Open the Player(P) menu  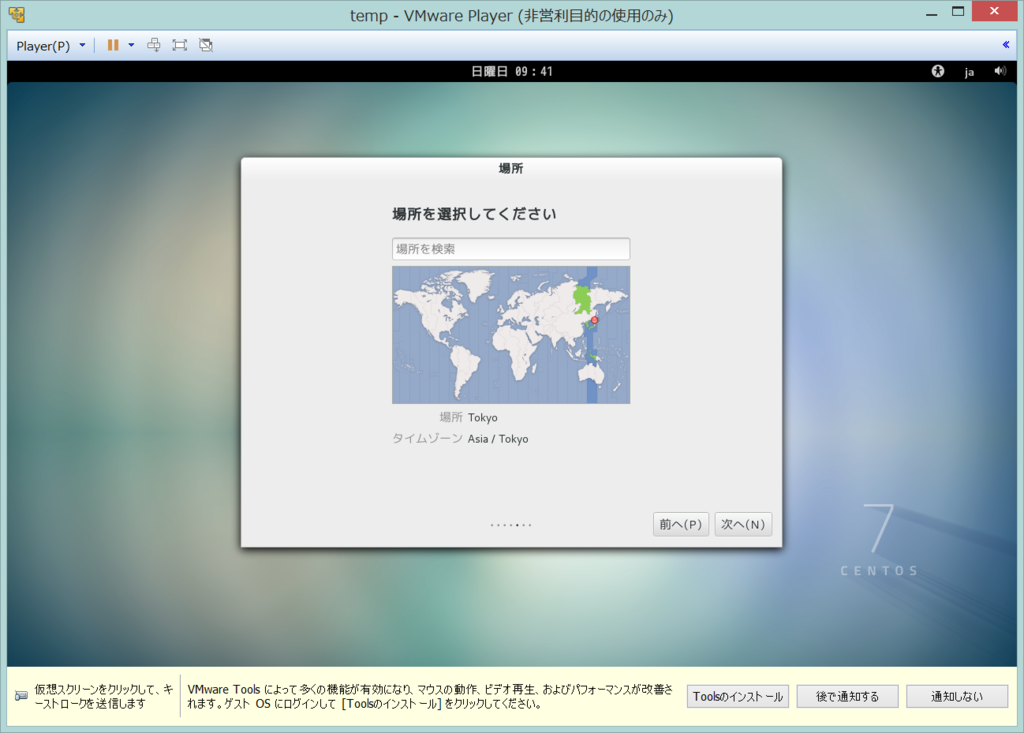click(x=43, y=46)
